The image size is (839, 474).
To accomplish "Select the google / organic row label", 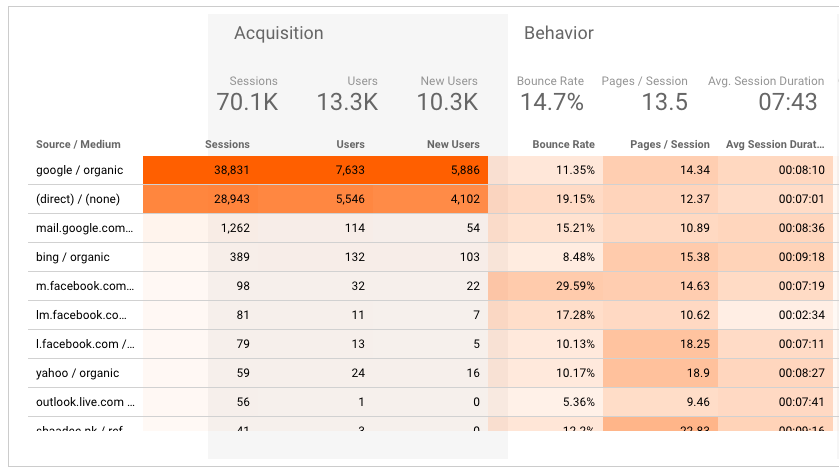I will [x=74, y=171].
